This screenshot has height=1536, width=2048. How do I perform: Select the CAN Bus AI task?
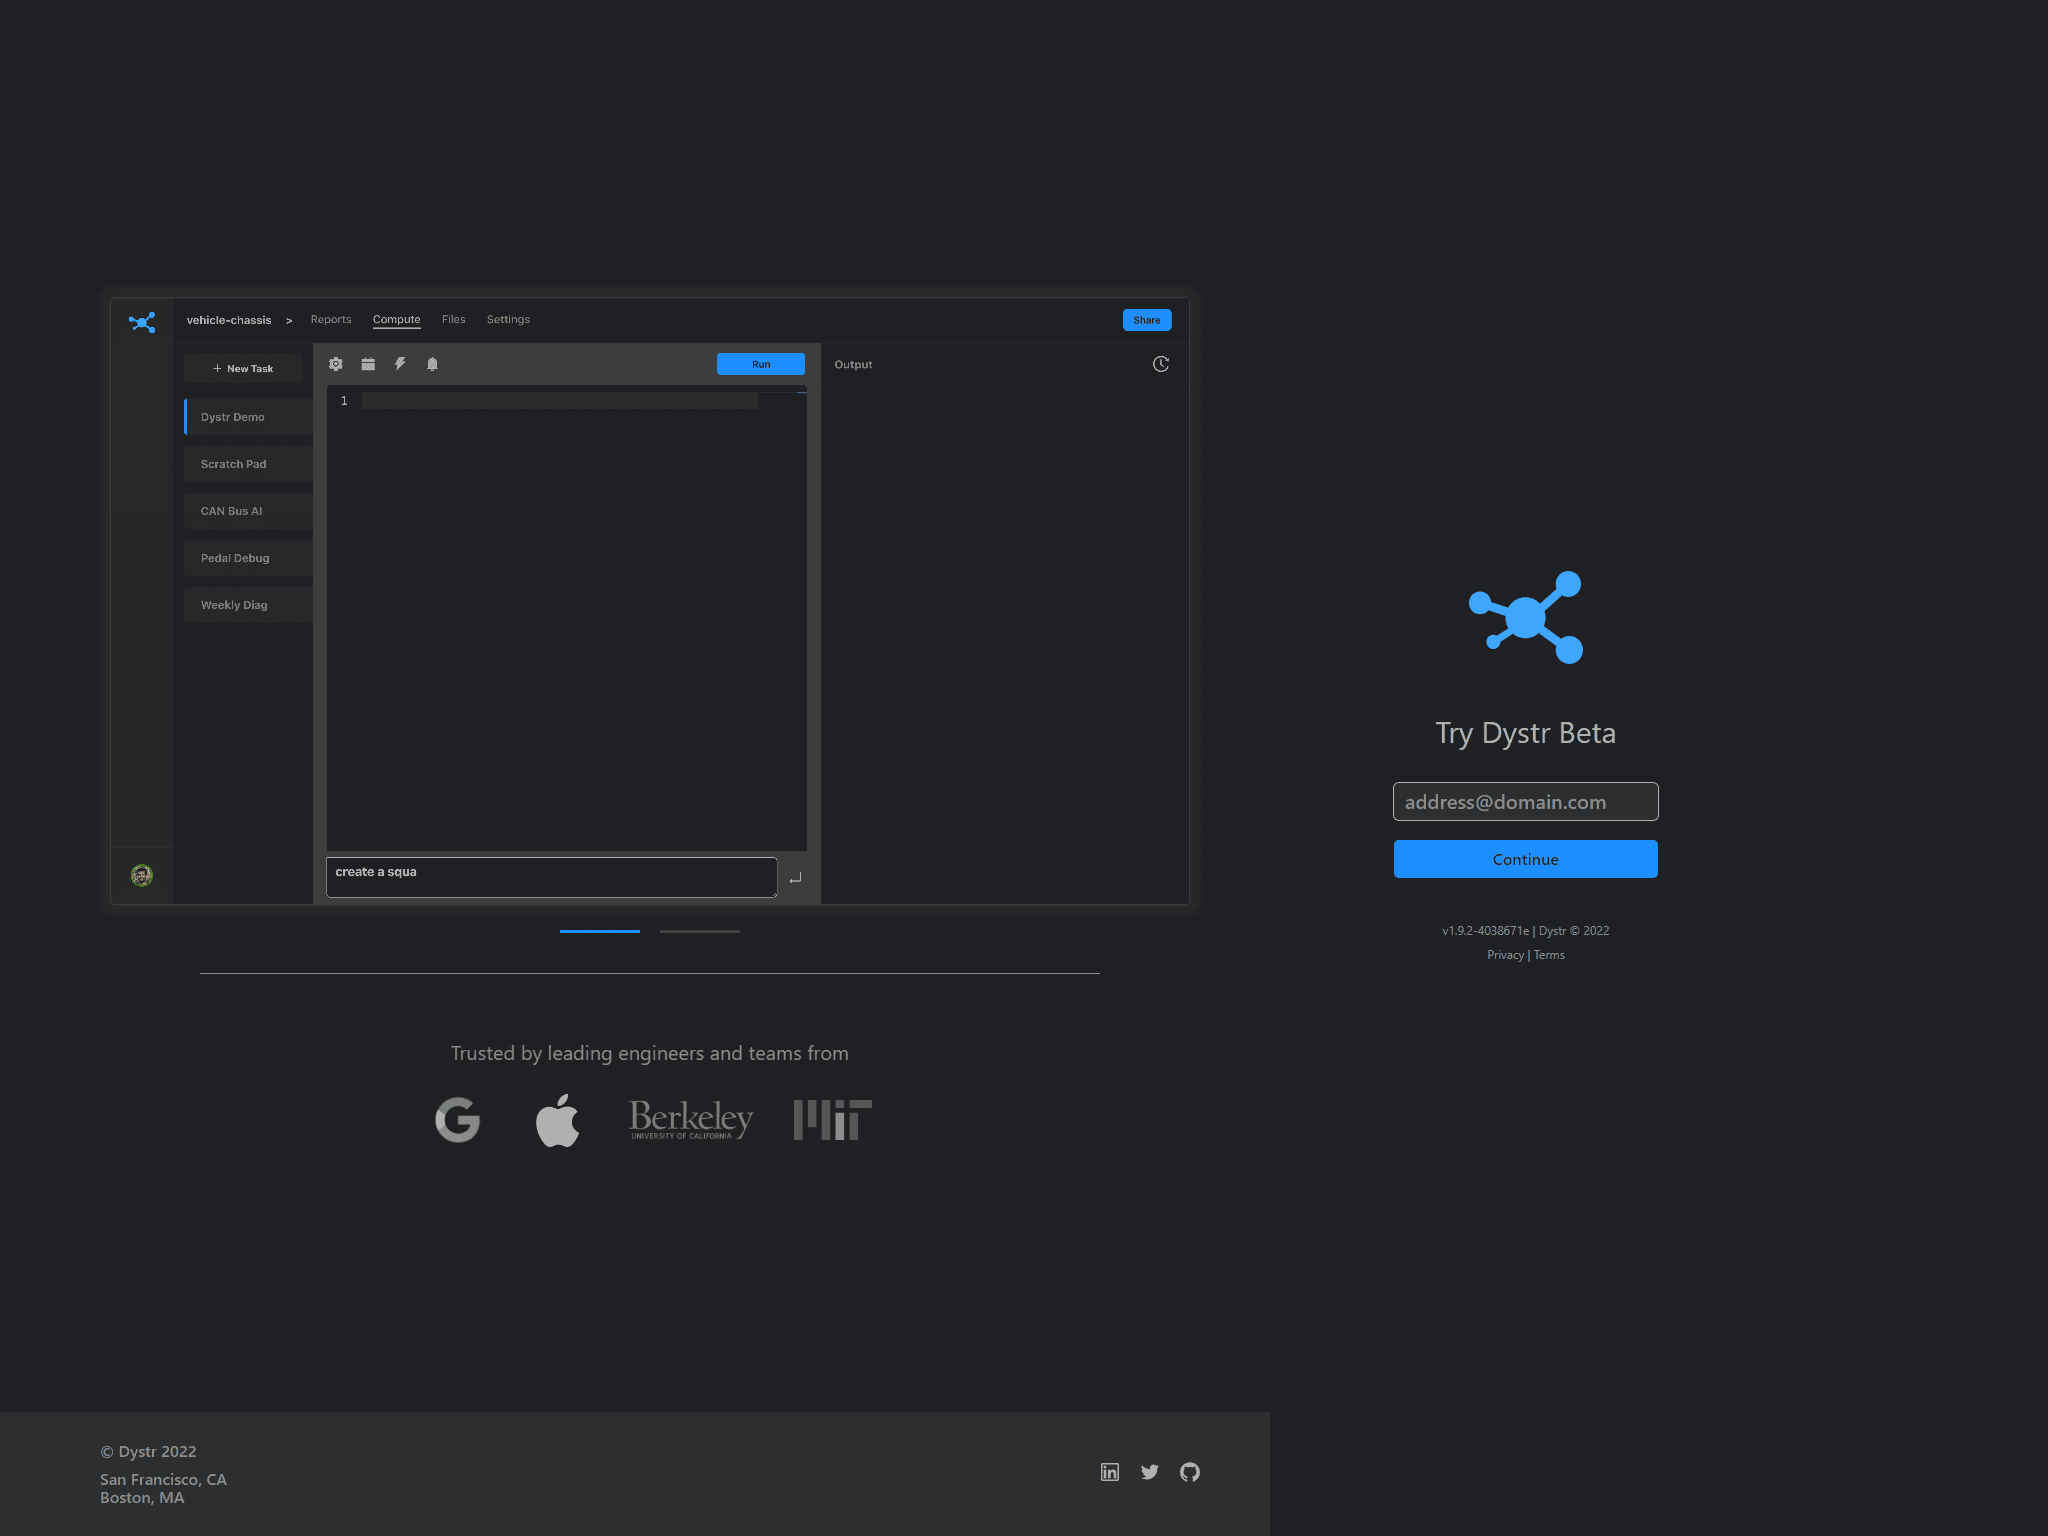[249, 511]
